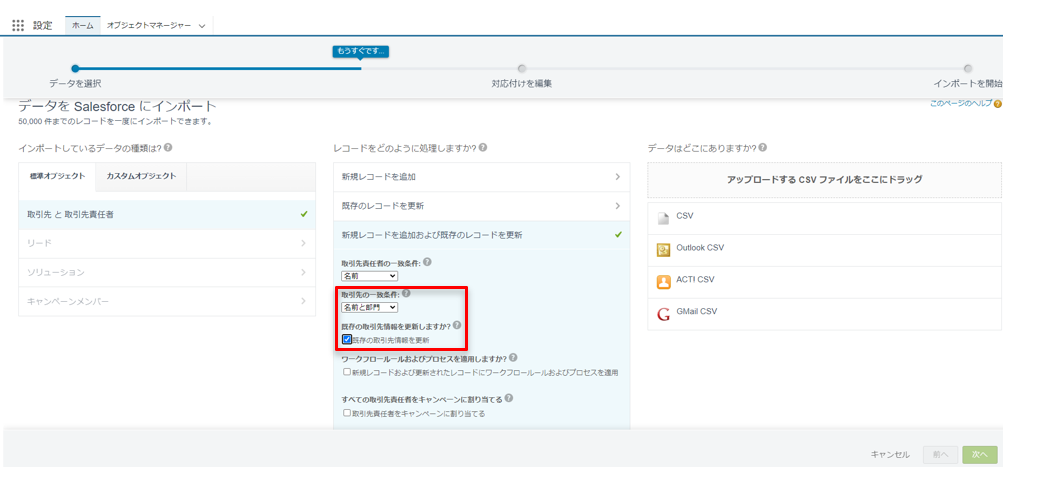Select the リード object row
Image resolution: width=1038 pixels, height=479 pixels.
tap(167, 243)
